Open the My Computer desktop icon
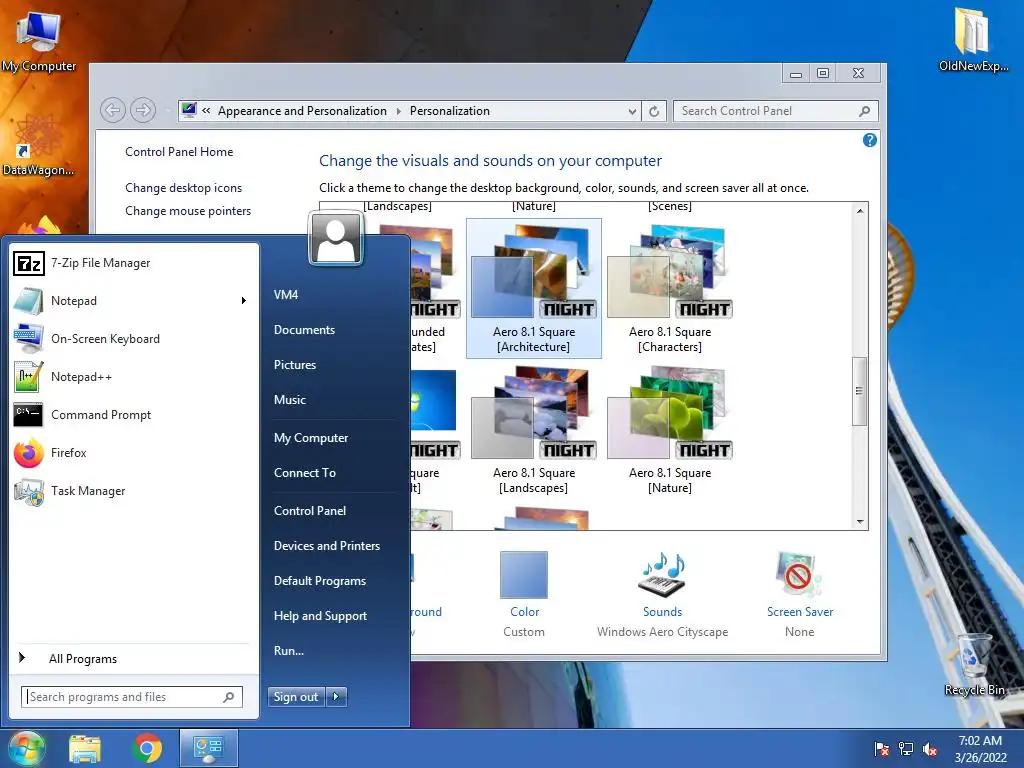Screen dimensions: 1024x768 click(39, 41)
